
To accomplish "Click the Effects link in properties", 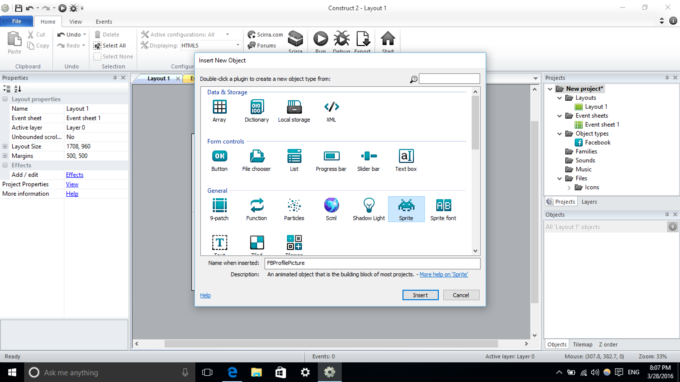I will (75, 175).
